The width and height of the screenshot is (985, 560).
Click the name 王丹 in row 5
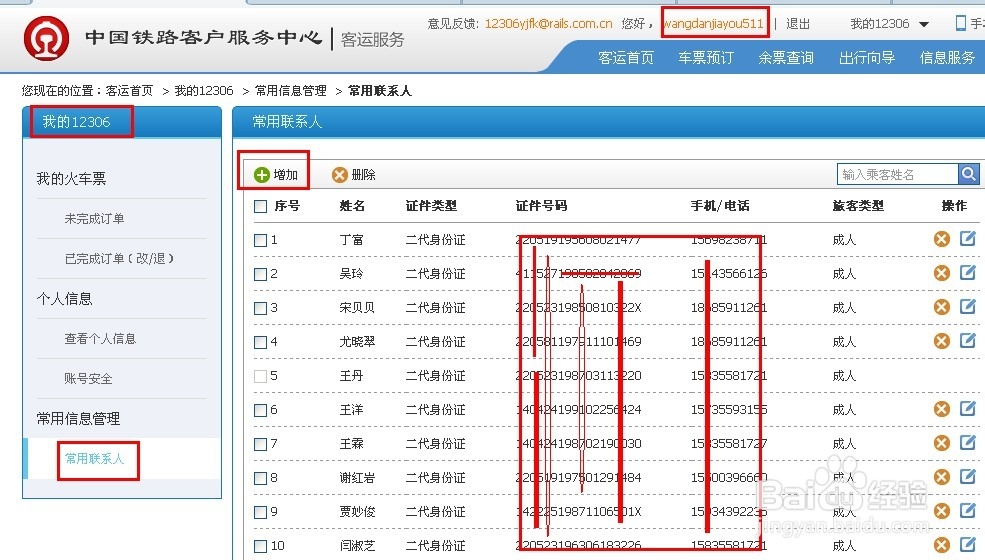click(x=351, y=376)
